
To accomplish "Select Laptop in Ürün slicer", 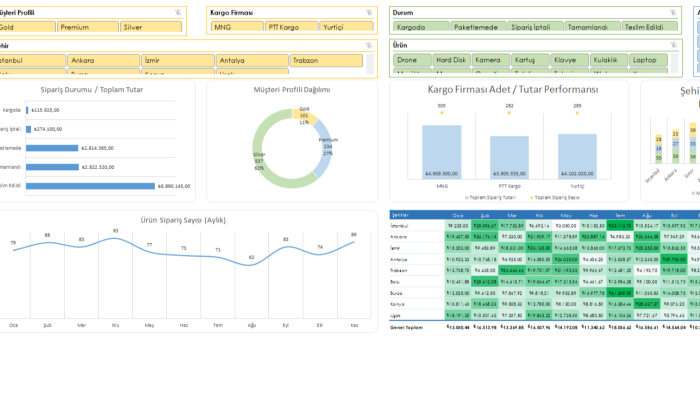I will tap(648, 60).
